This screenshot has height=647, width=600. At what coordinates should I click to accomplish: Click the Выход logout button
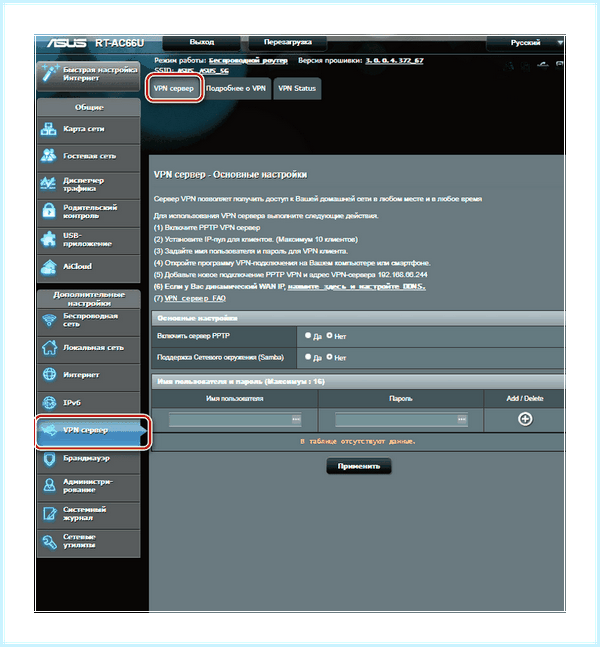pos(201,43)
